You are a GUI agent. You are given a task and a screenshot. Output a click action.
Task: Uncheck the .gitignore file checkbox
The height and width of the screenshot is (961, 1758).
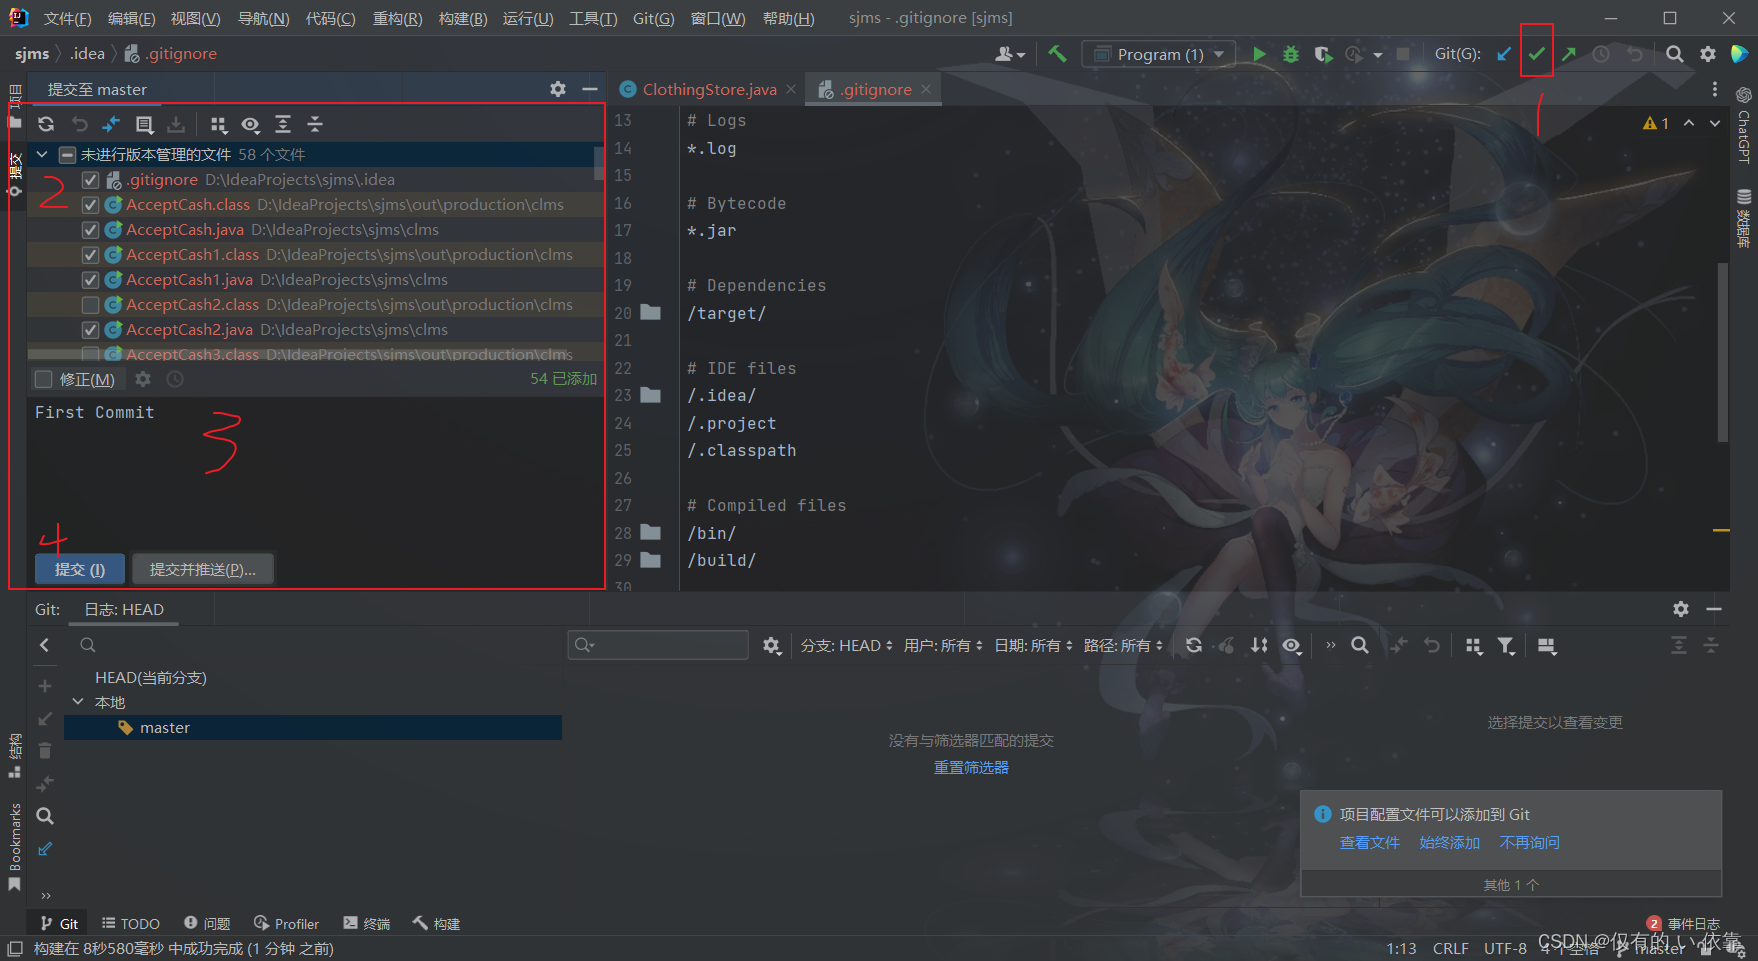coord(90,180)
